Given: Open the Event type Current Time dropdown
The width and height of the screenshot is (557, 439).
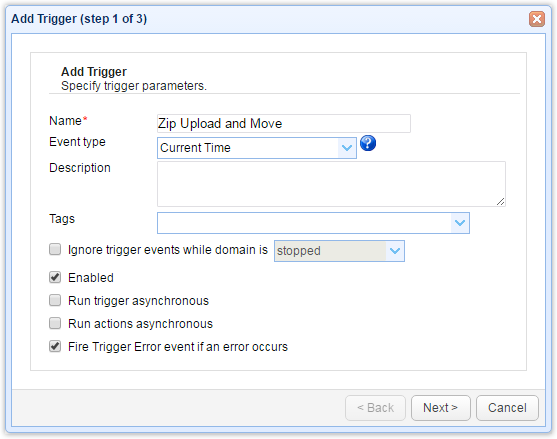Looking at the screenshot, I should (x=257, y=148).
